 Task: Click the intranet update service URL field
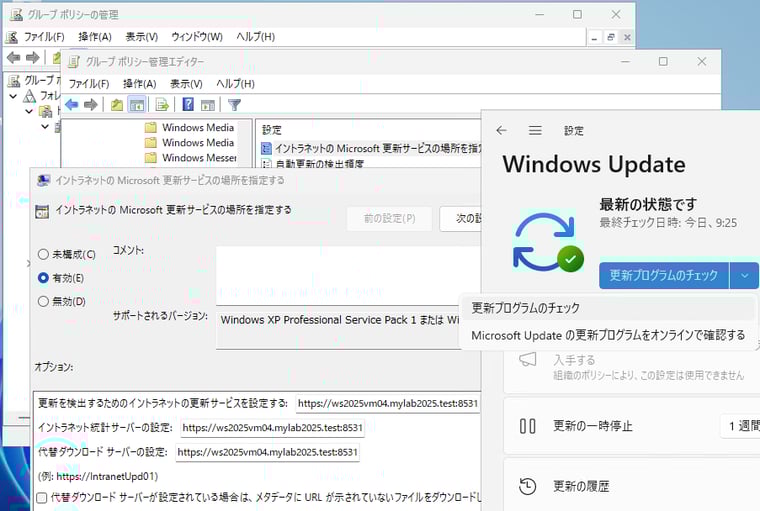tap(388, 403)
